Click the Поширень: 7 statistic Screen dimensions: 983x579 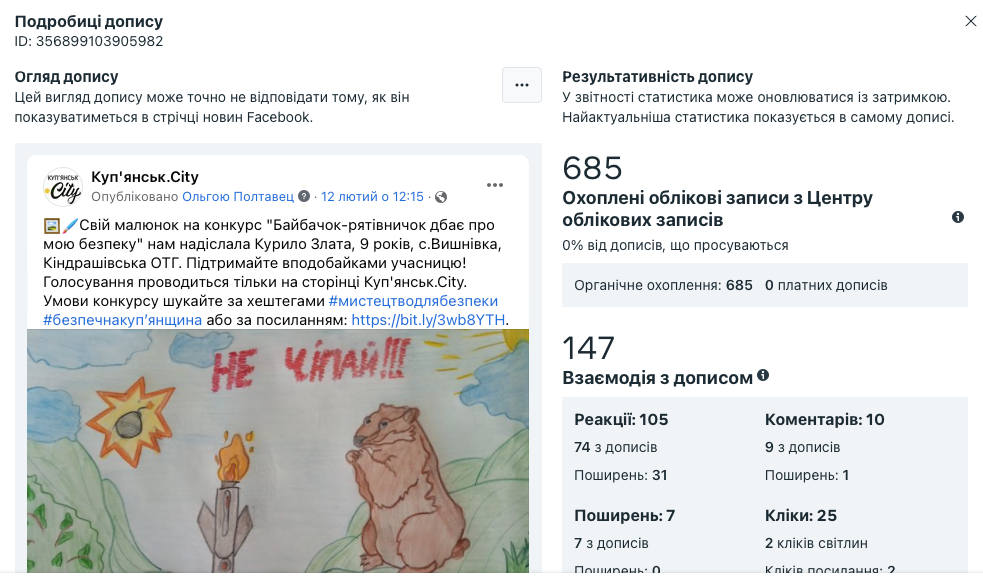624,515
